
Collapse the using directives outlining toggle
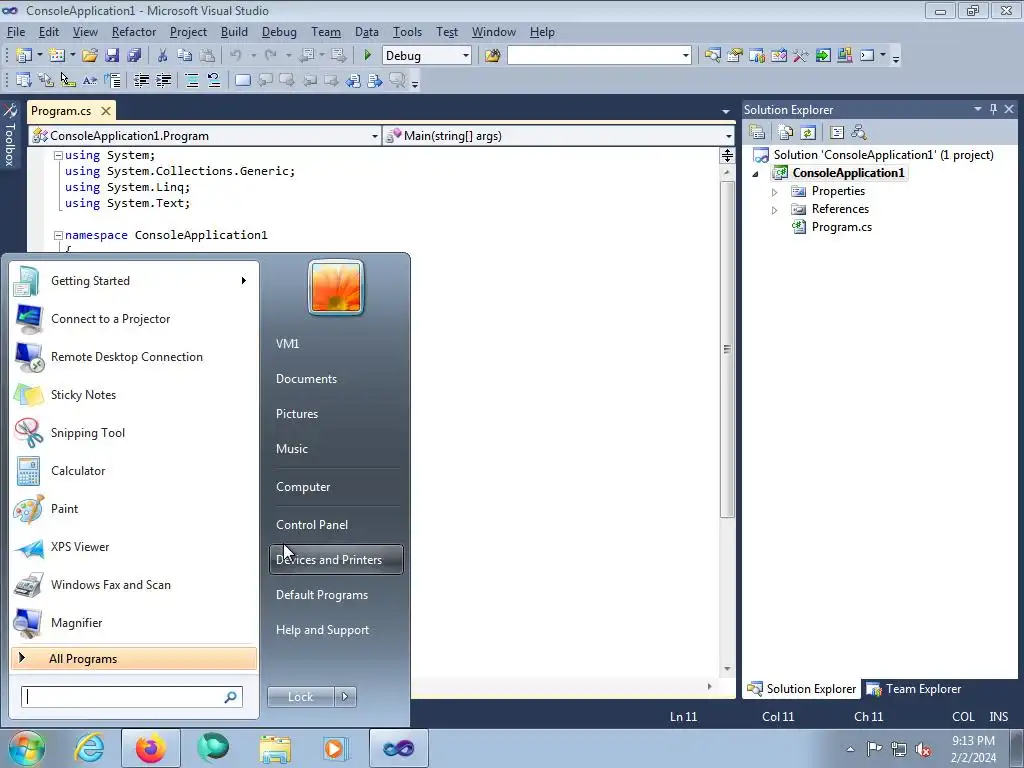[58, 155]
